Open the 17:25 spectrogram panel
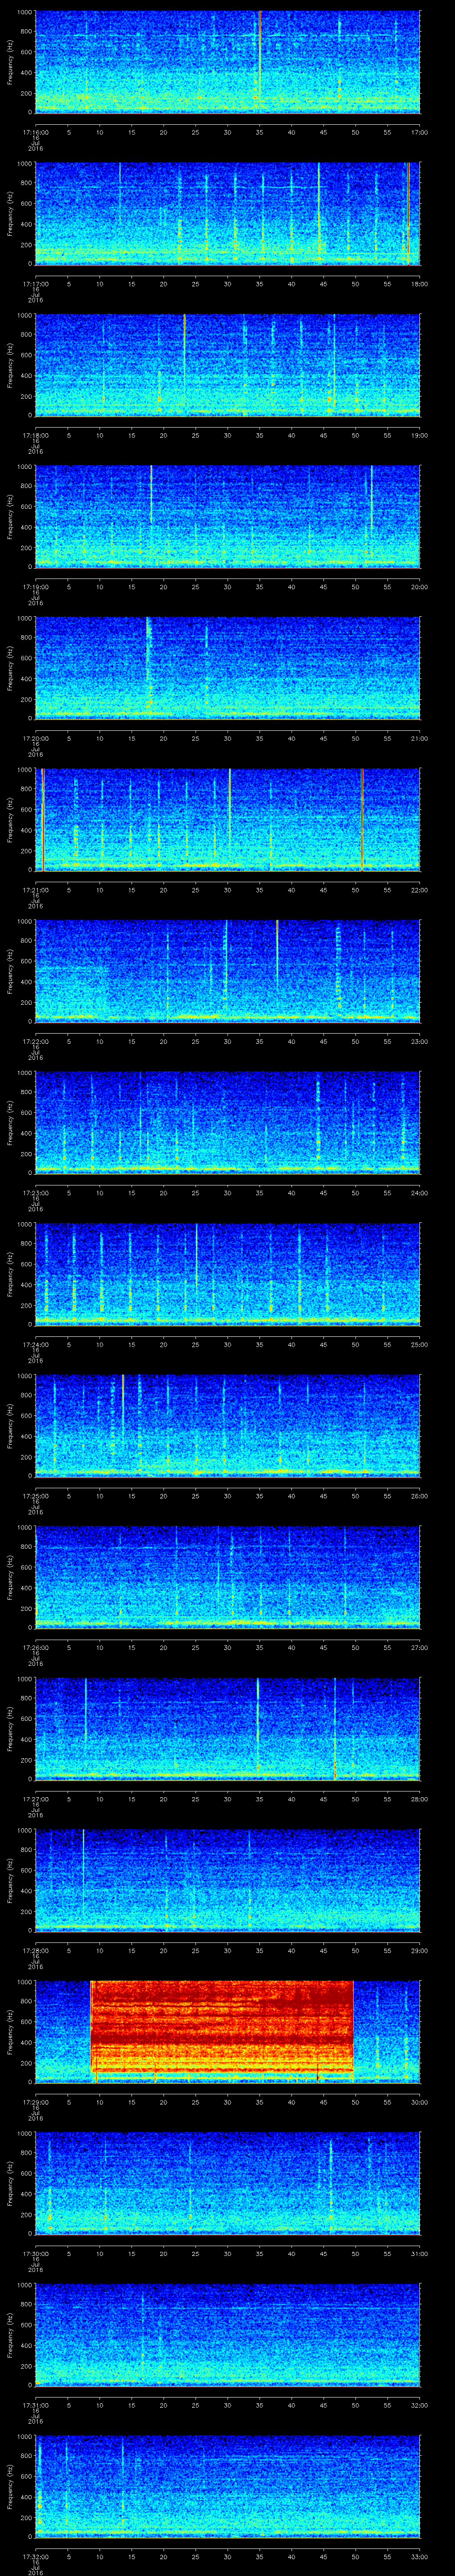The image size is (455, 2576). [227, 1426]
